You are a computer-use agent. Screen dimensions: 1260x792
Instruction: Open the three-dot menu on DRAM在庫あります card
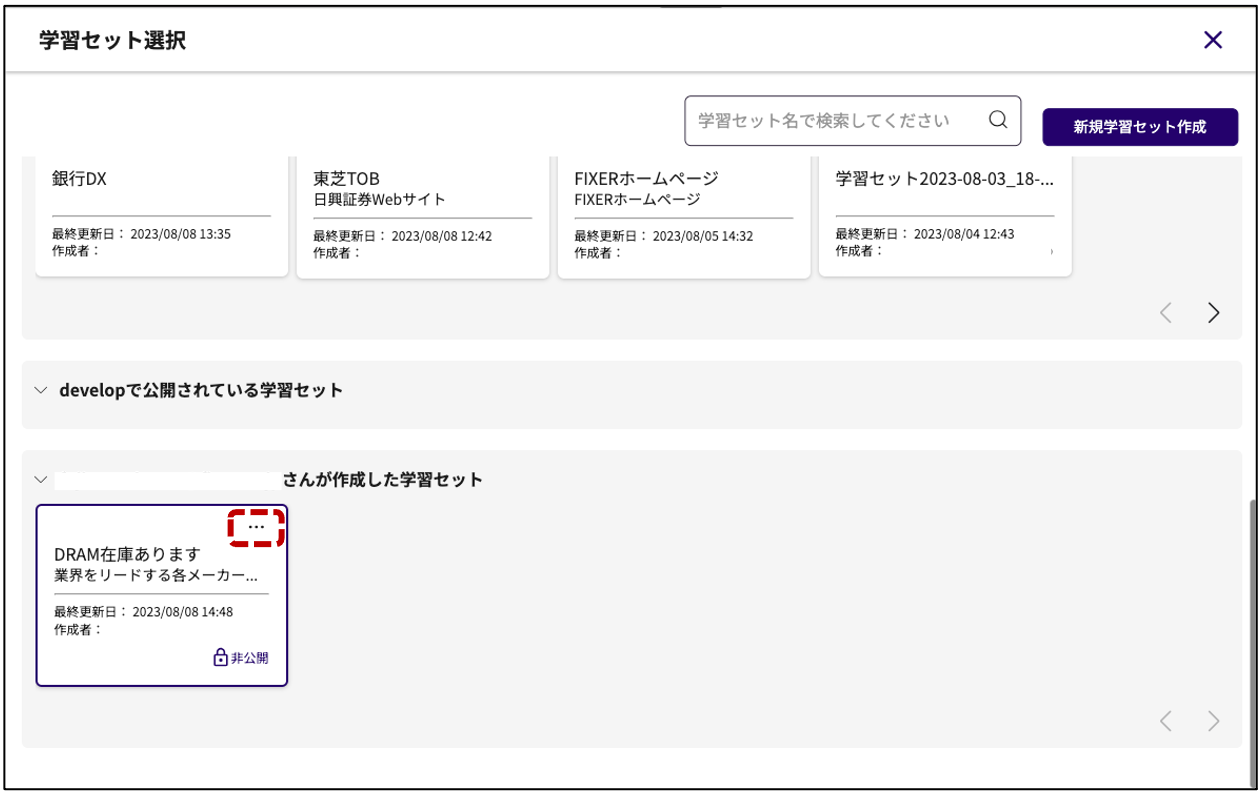pyautogui.click(x=256, y=527)
